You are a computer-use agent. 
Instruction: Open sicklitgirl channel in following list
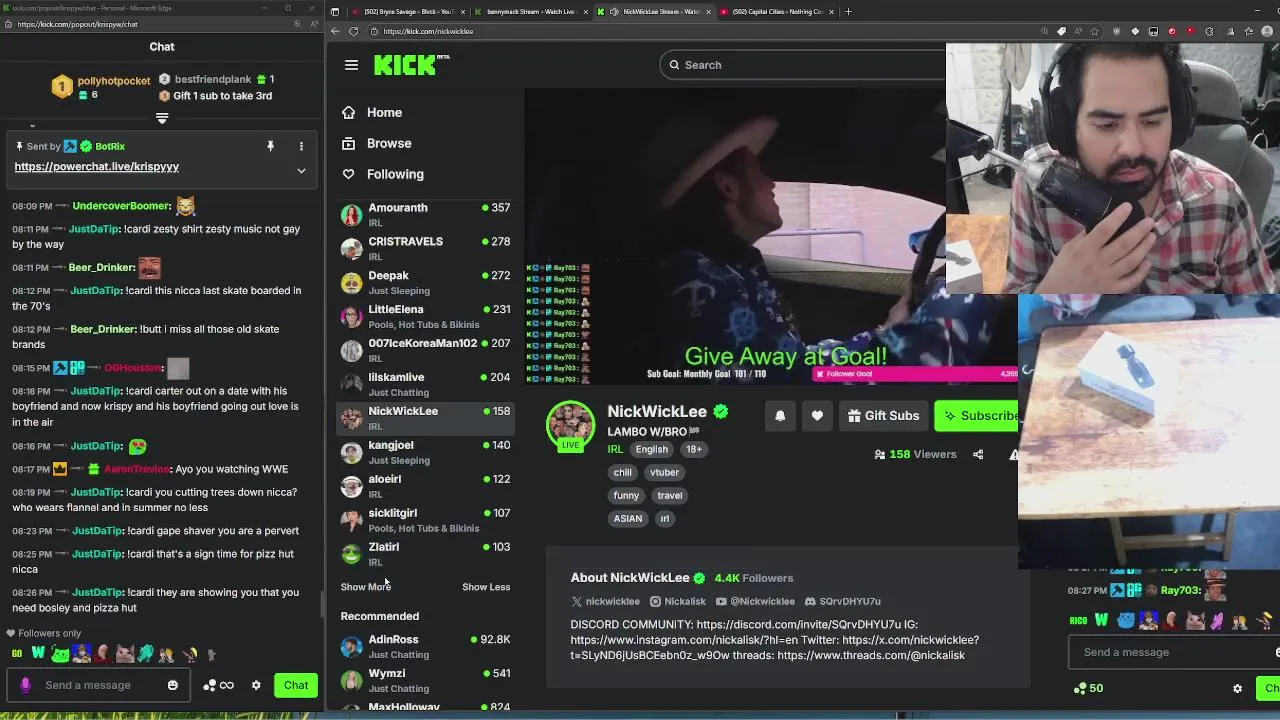425,520
